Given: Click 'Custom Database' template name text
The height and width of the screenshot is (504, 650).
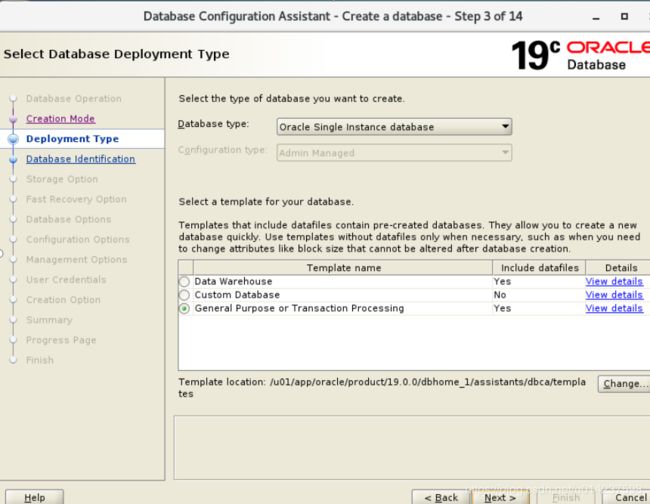Looking at the screenshot, I should 237,295.
